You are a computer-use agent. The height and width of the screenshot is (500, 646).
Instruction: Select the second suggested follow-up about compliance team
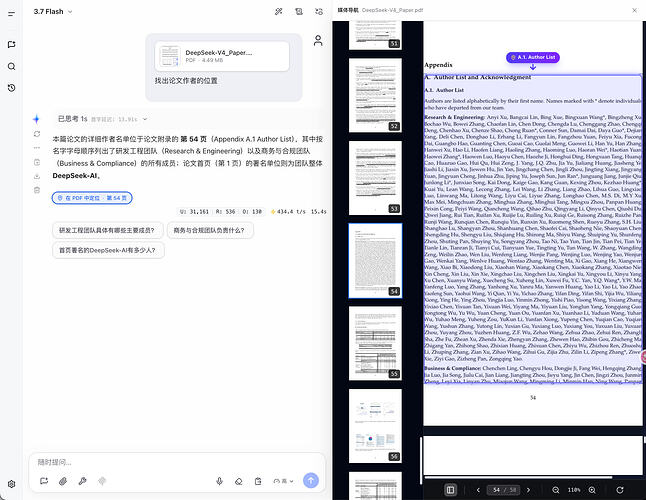pyautogui.click(x=210, y=230)
